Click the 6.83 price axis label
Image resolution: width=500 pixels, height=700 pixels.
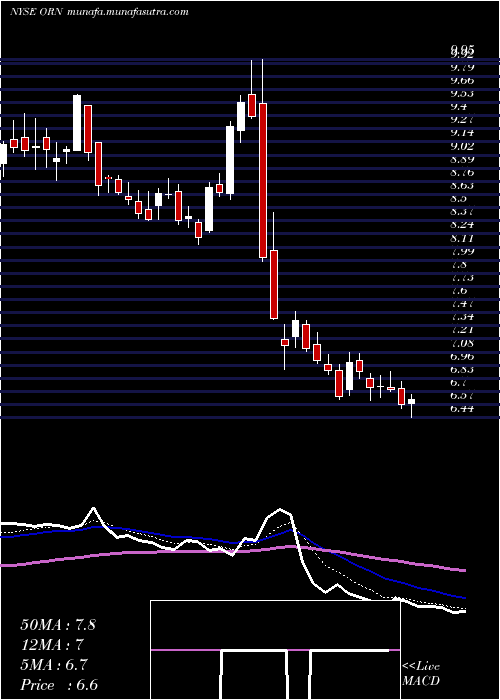click(x=462, y=369)
